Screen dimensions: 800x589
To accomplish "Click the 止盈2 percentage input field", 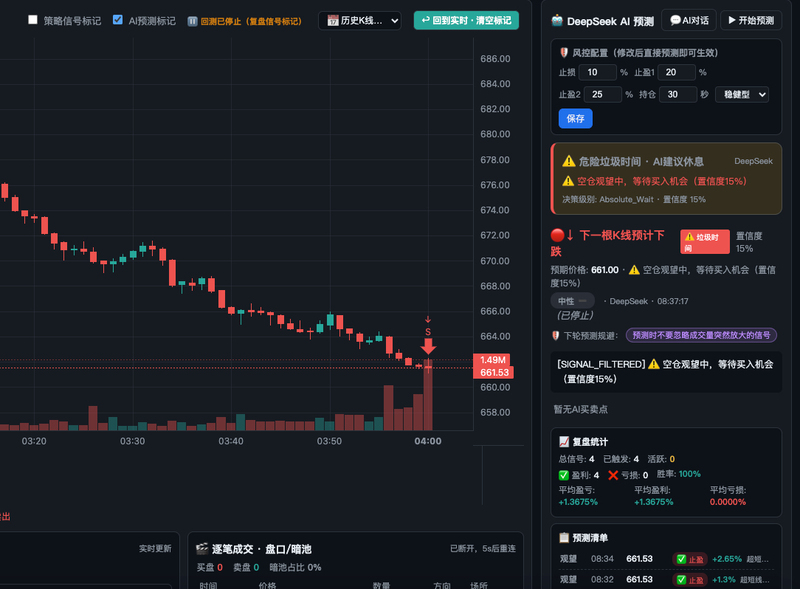I will (x=603, y=94).
